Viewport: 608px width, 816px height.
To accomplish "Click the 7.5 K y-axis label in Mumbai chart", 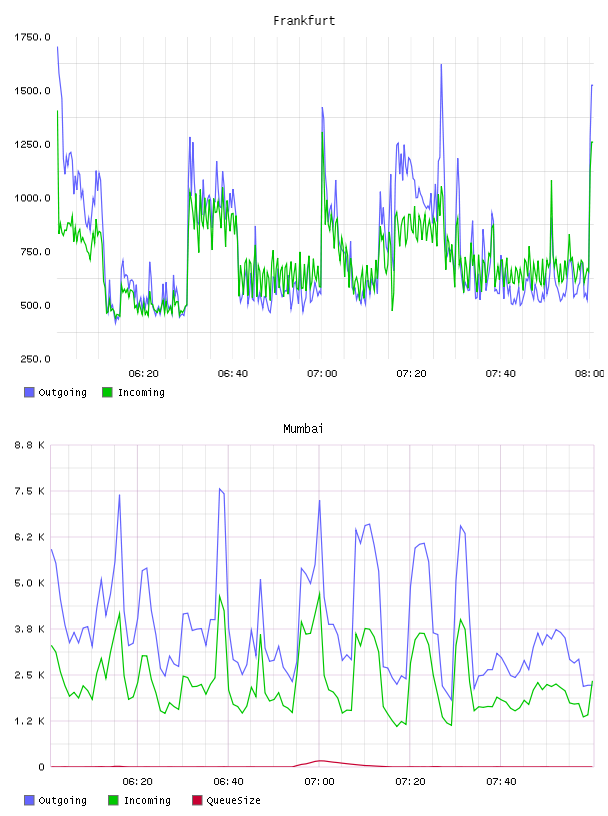I will click(x=30, y=491).
